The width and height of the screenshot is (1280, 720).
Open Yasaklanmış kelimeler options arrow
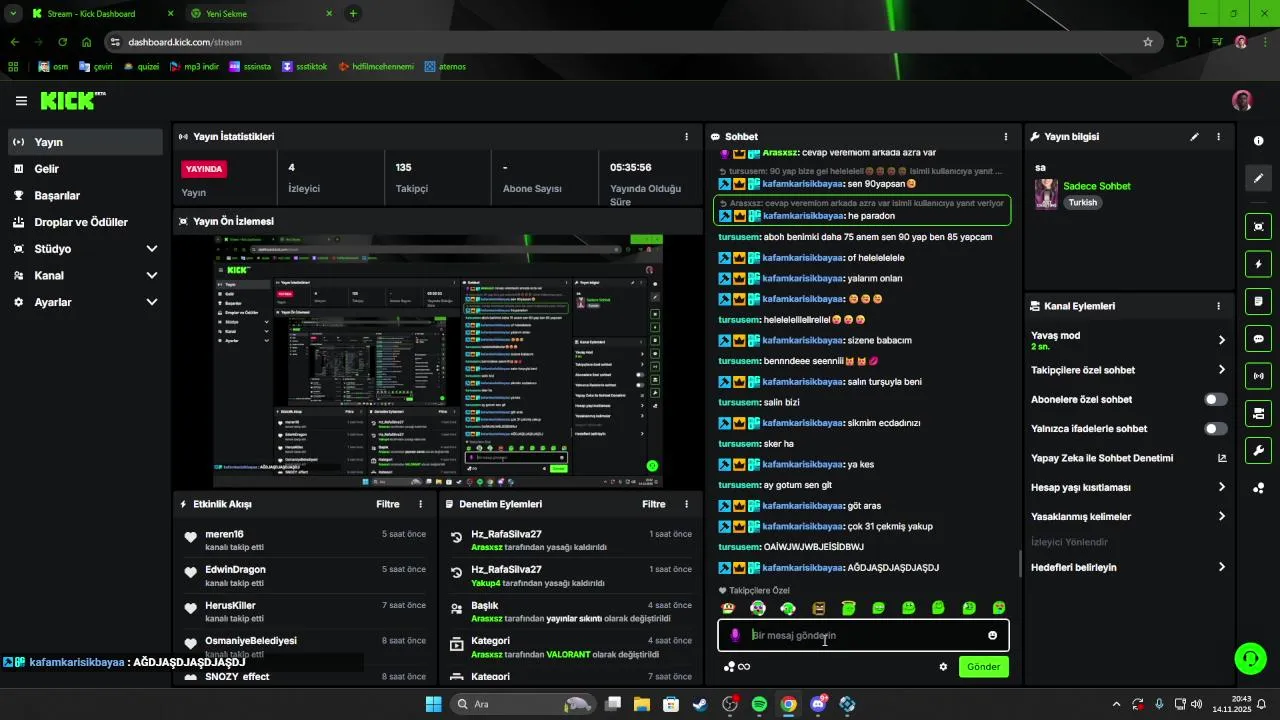[1221, 517]
